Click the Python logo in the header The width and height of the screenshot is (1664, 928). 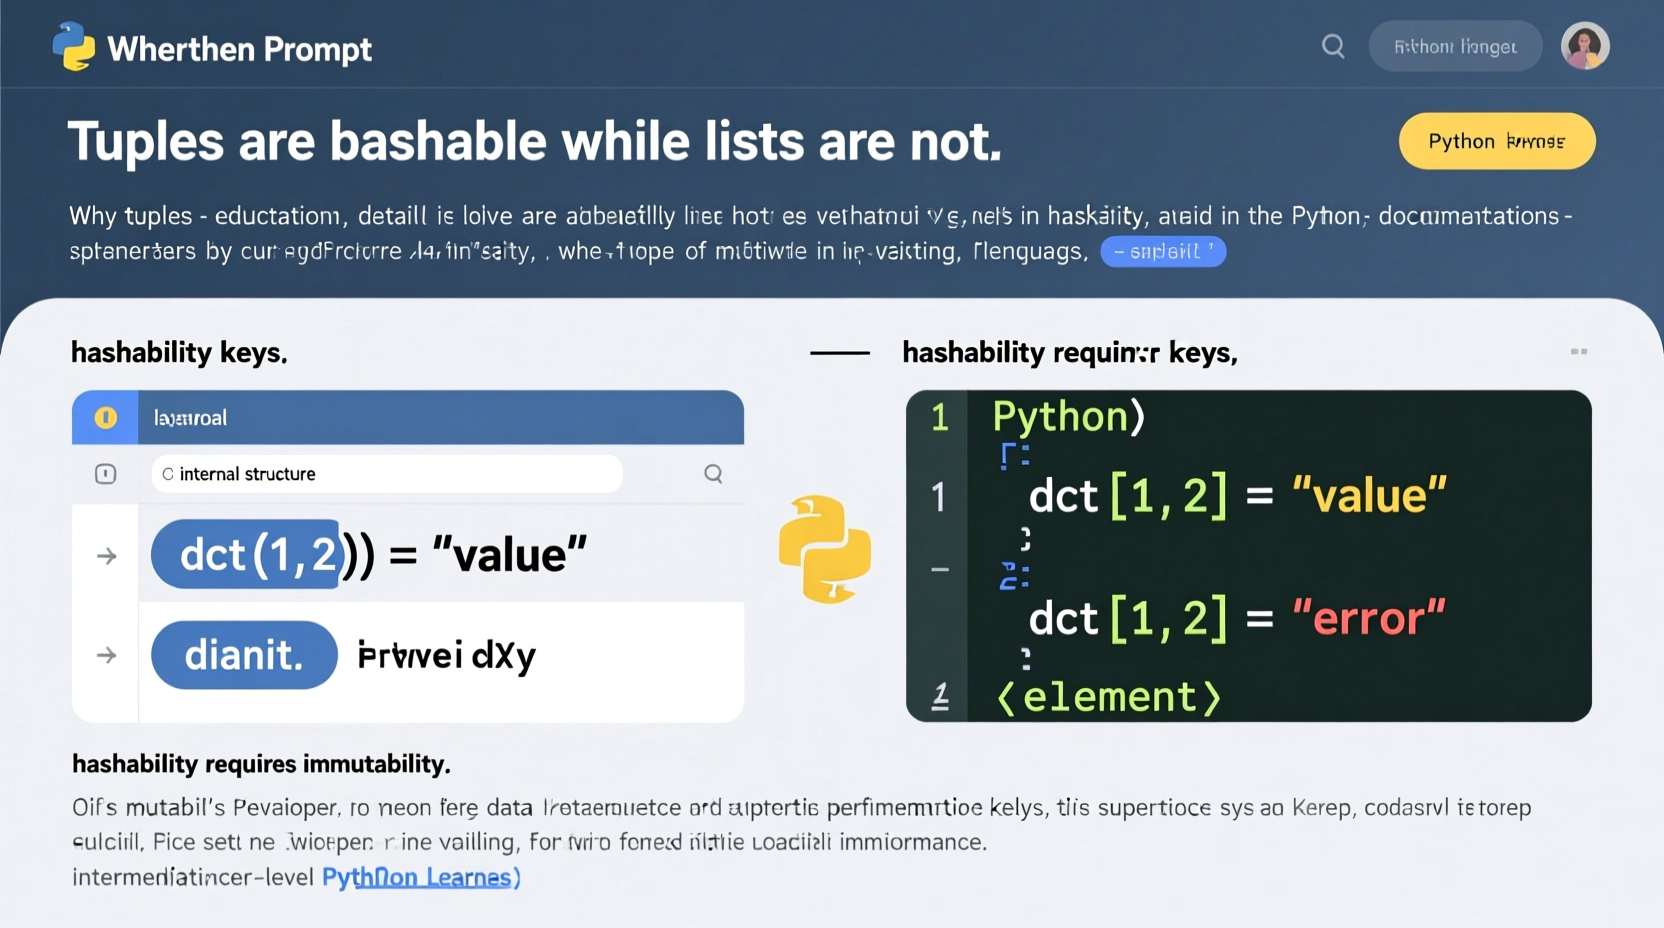(x=73, y=47)
